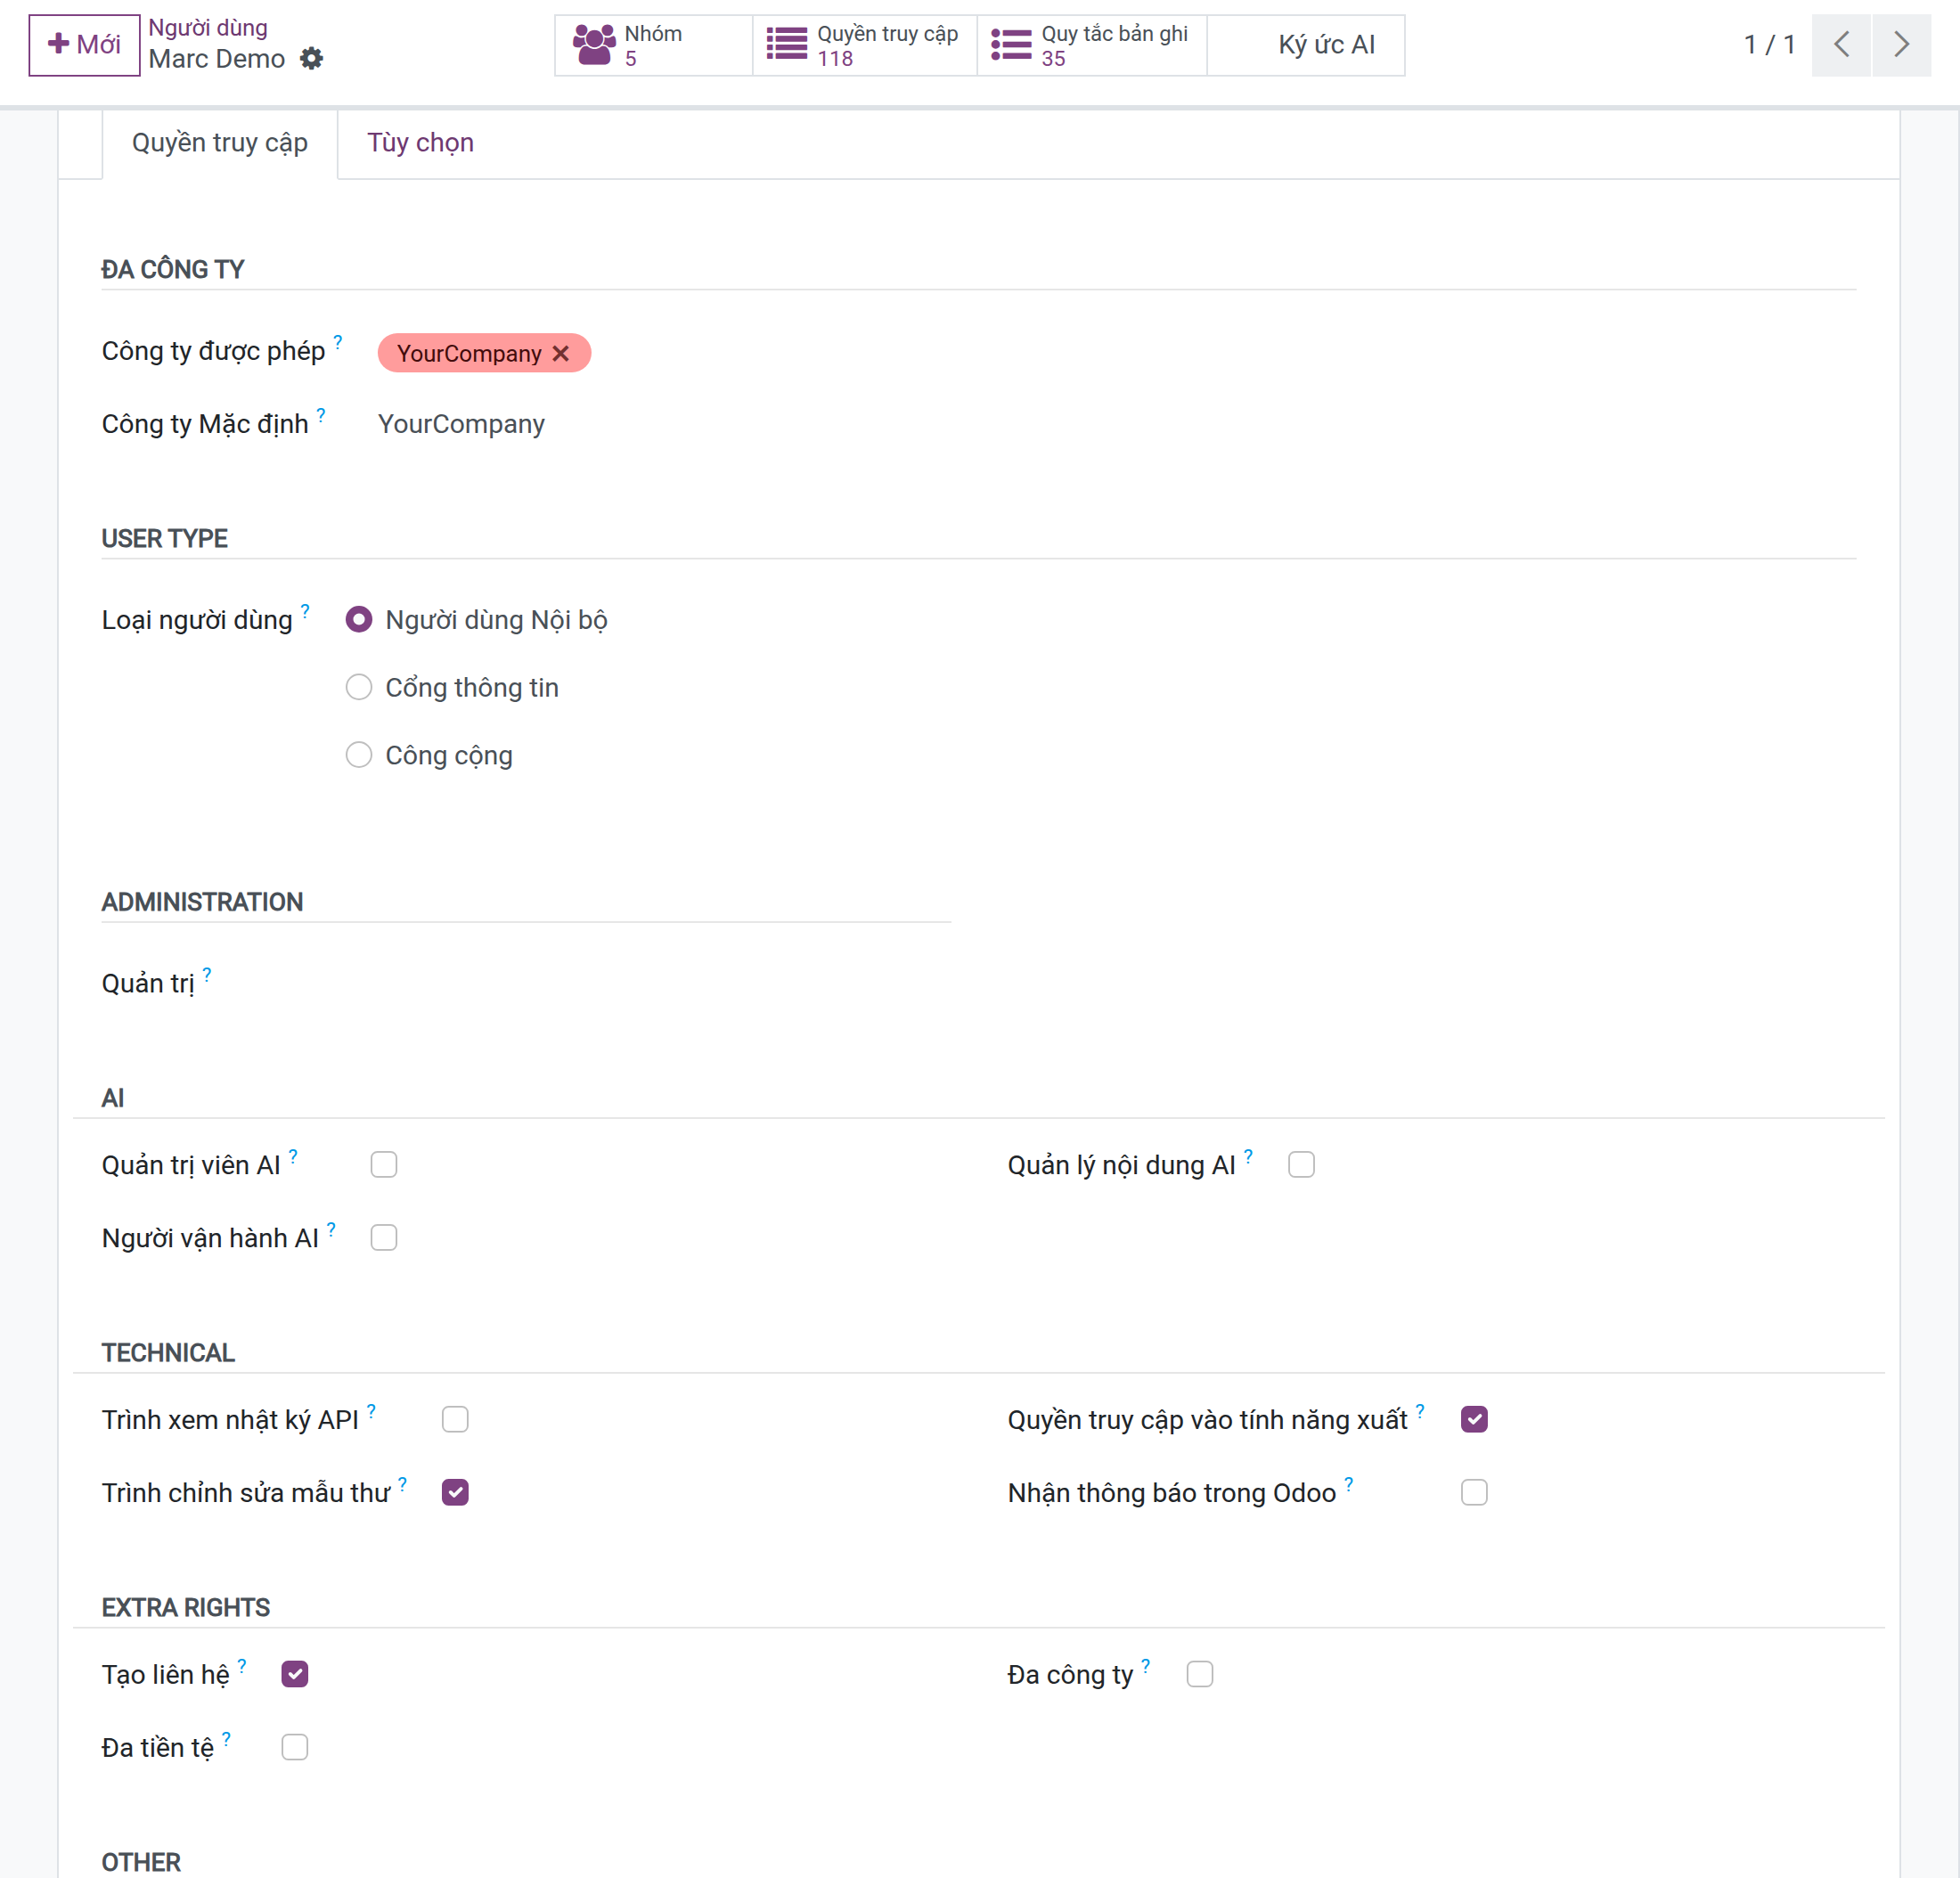Viewport: 1960px width, 1878px height.
Task: Open the Ký ức AI button
Action: pyautogui.click(x=1326, y=45)
